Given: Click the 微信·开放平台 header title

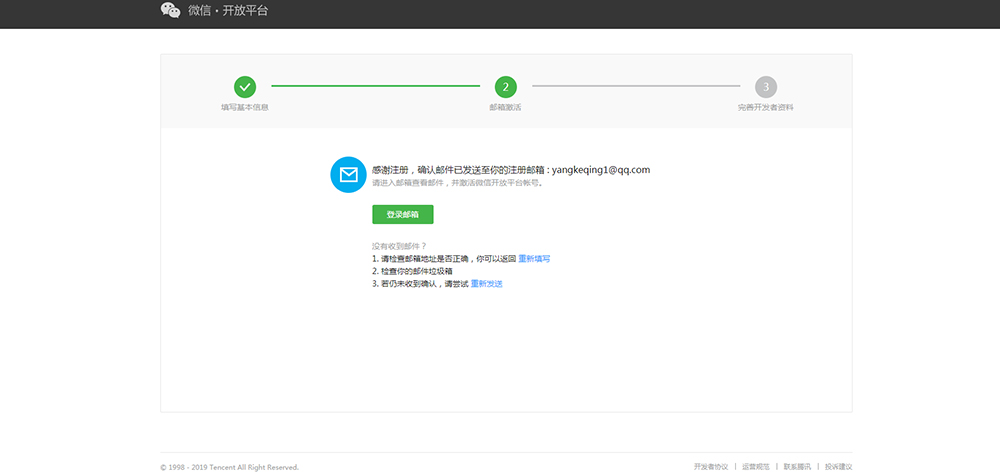Looking at the screenshot, I should [x=228, y=11].
